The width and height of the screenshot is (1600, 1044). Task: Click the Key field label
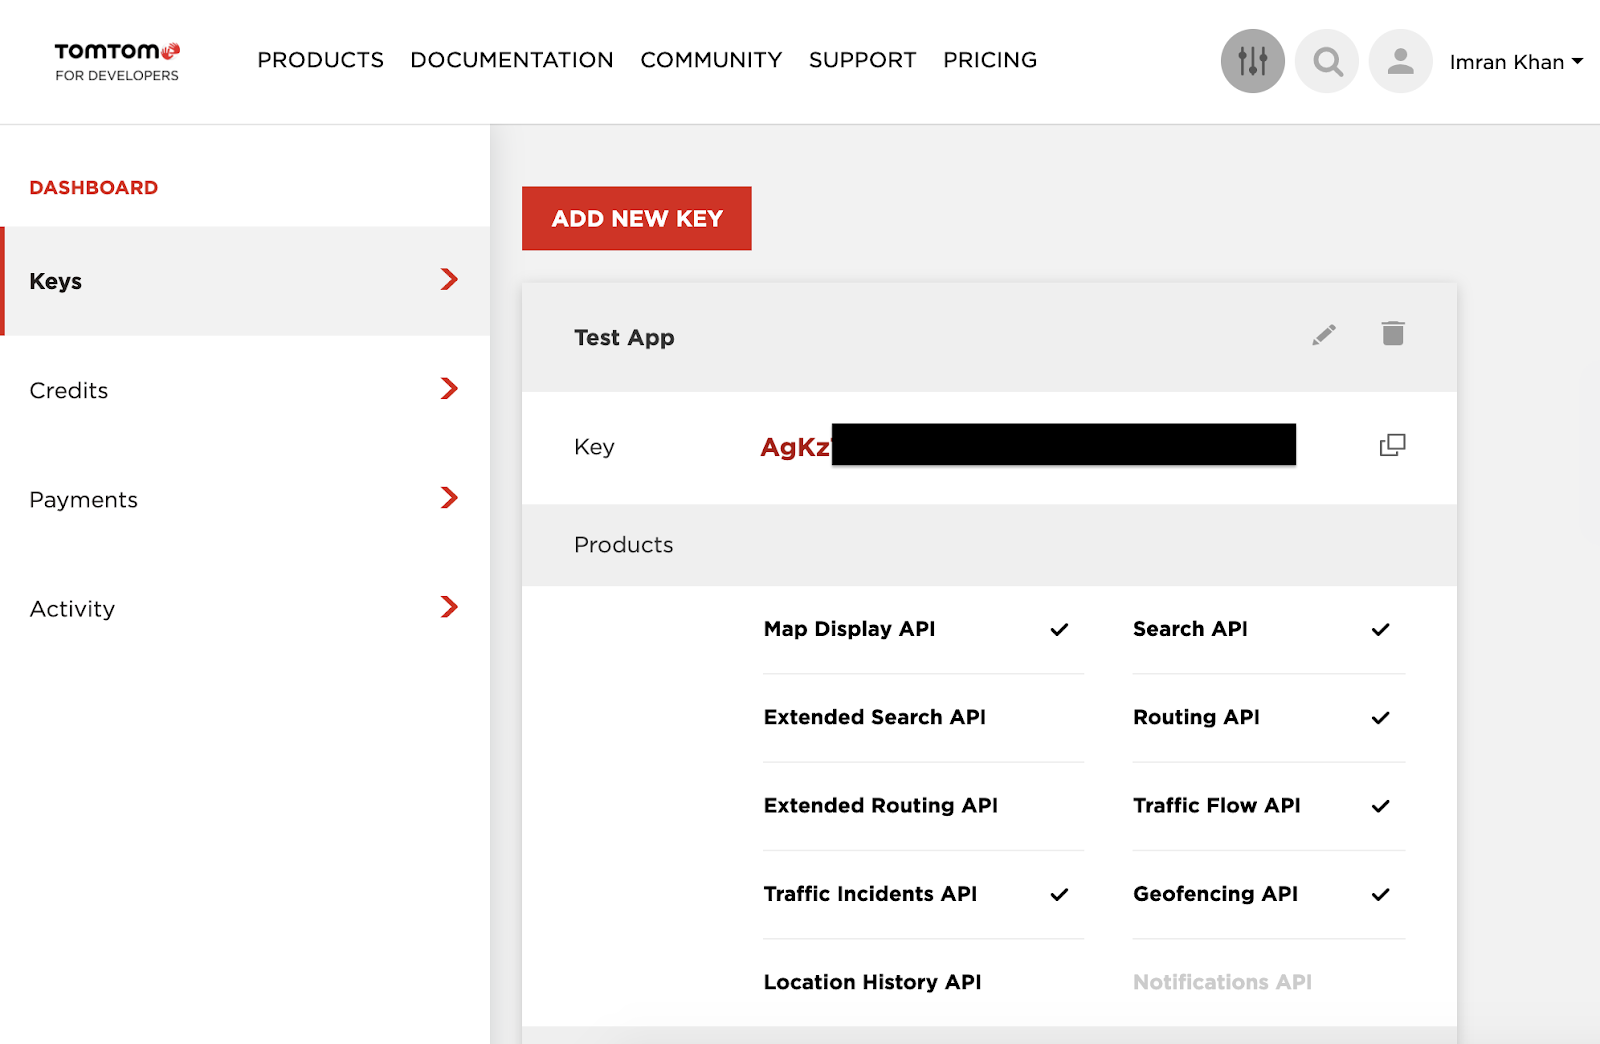tap(594, 447)
